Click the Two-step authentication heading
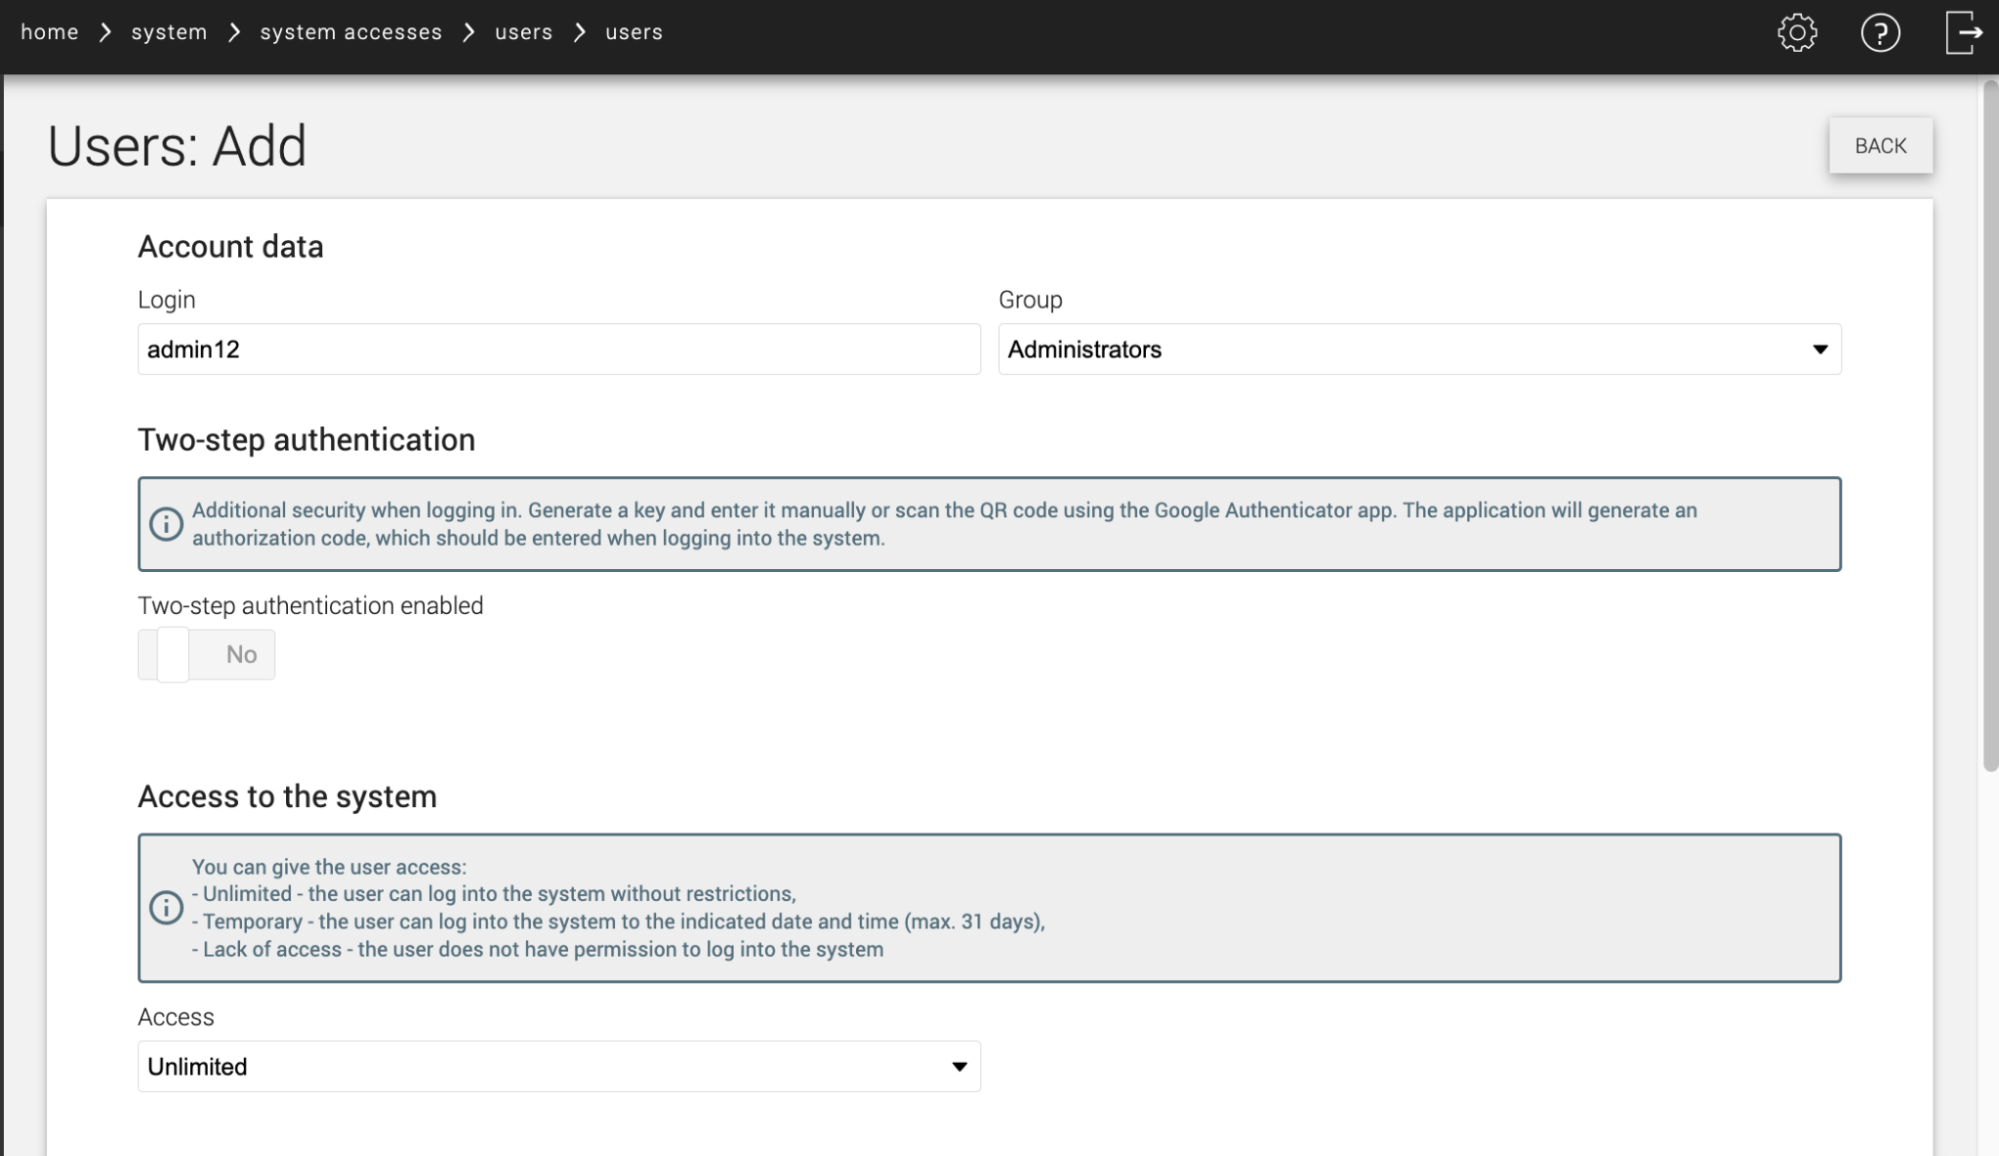Viewport: 1999px width, 1156px height. tap(306, 440)
